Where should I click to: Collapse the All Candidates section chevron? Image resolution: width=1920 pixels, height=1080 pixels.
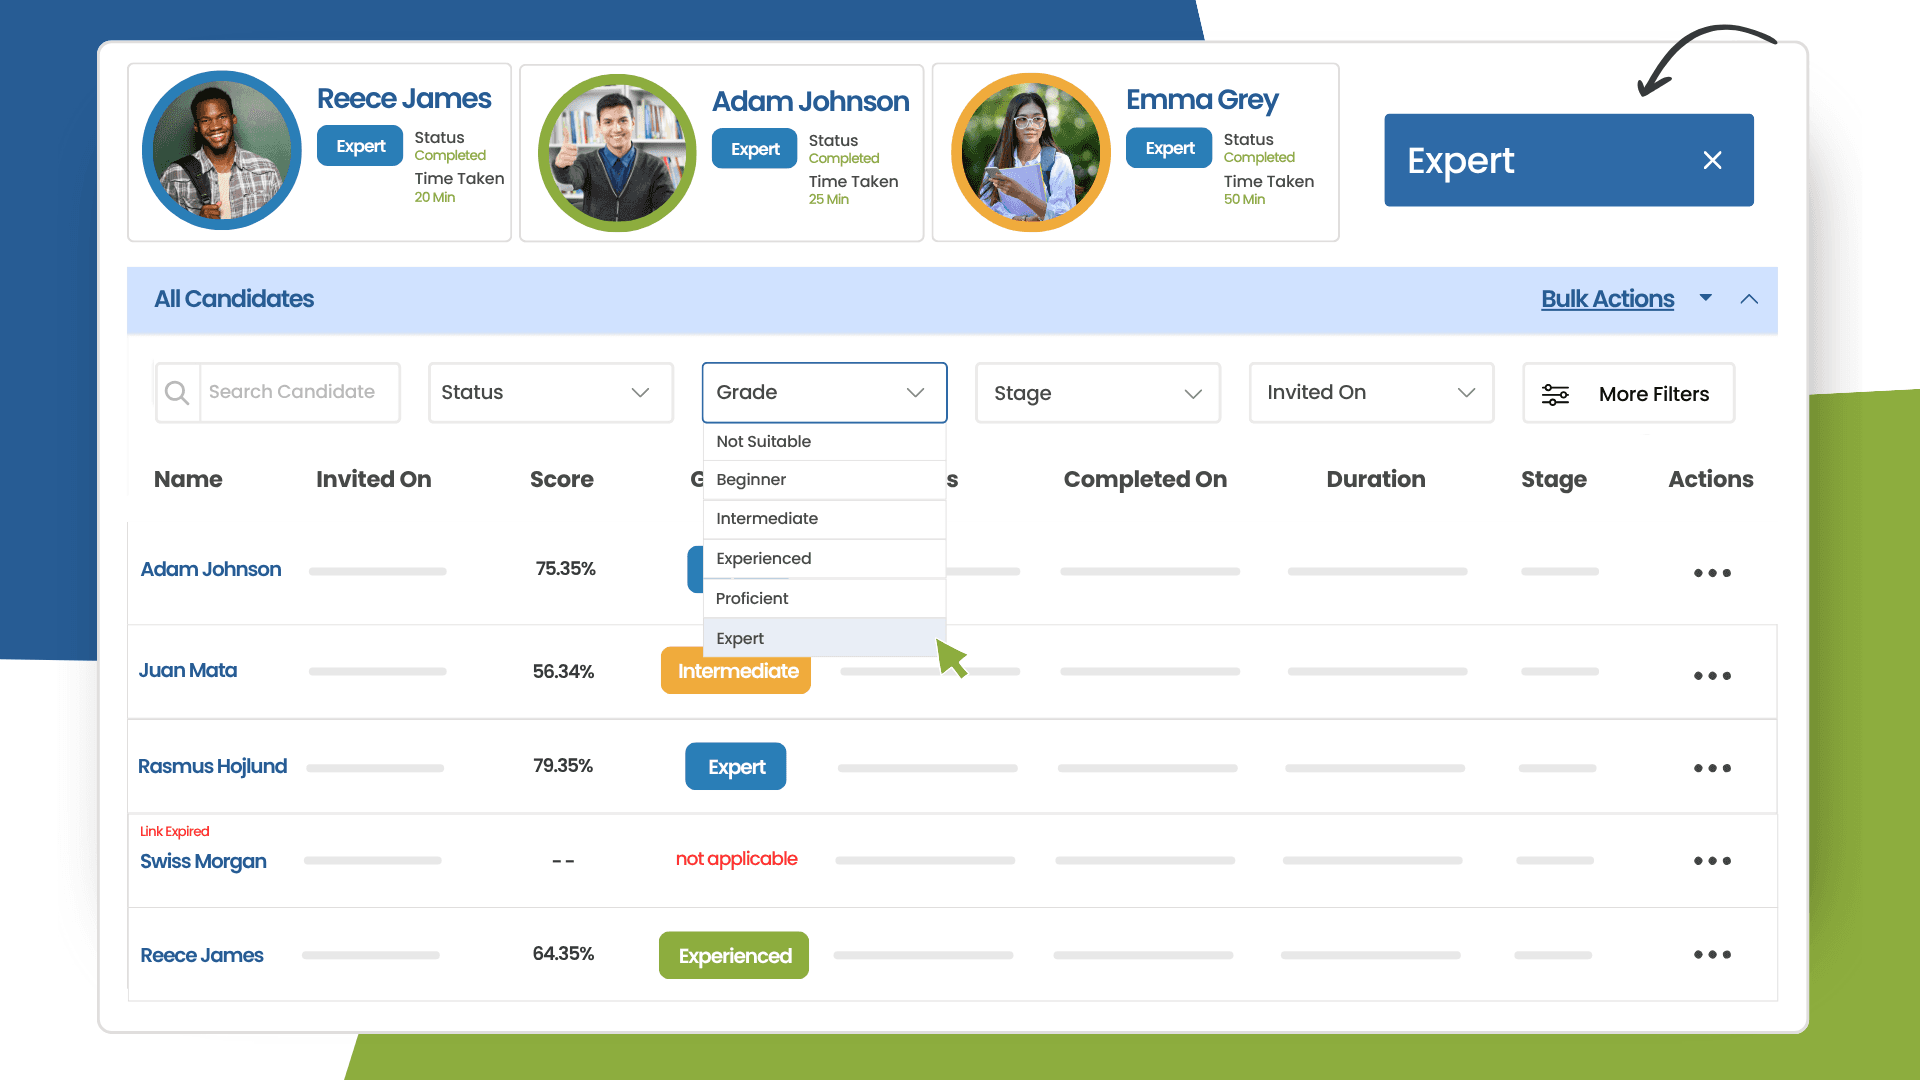1749,299
